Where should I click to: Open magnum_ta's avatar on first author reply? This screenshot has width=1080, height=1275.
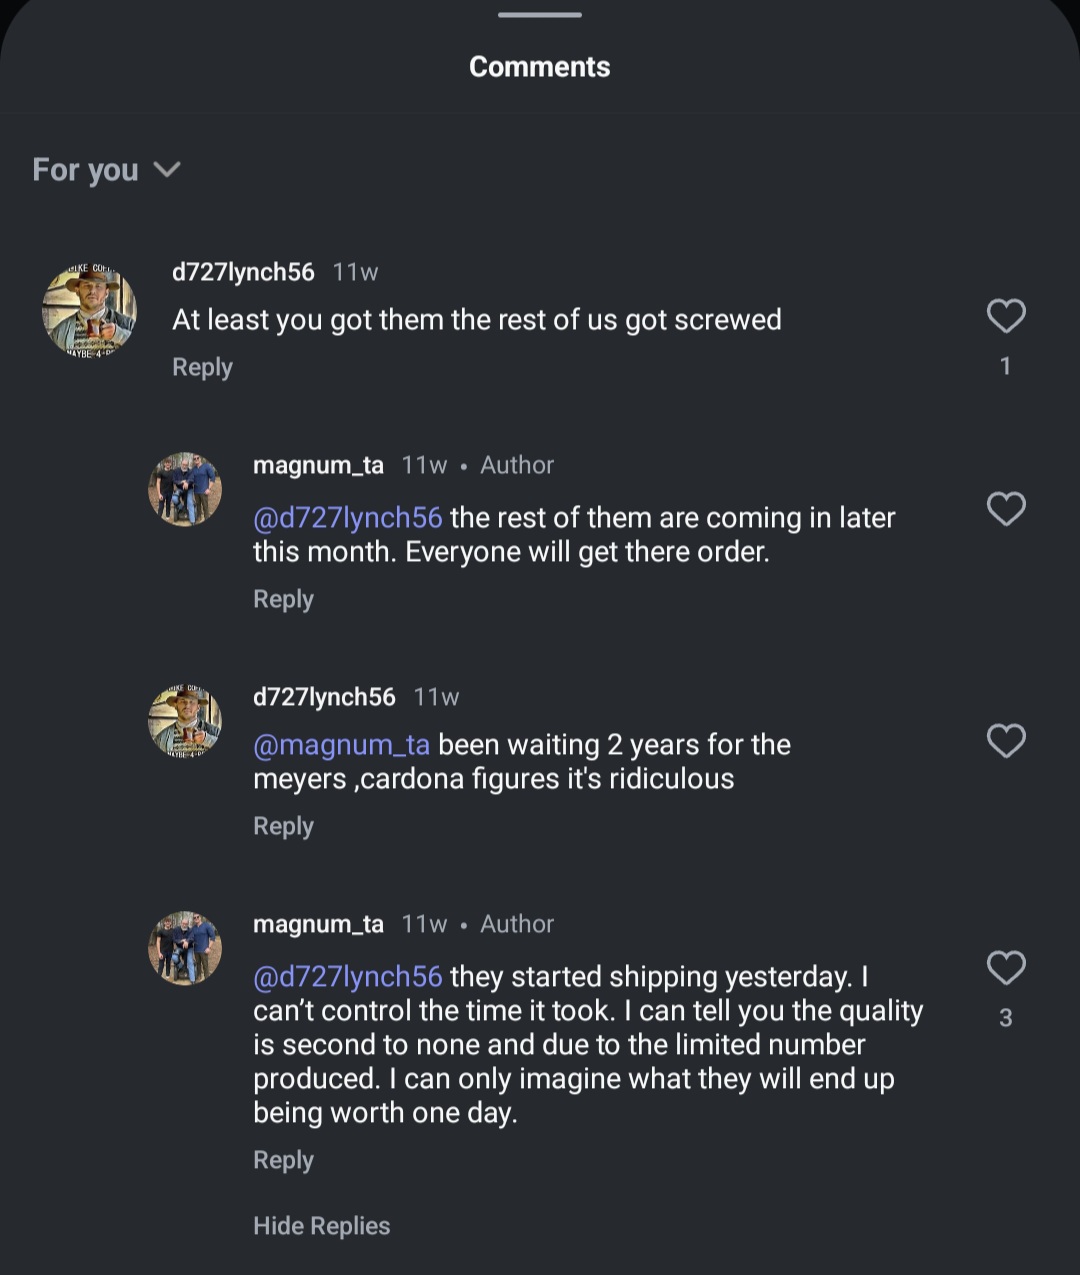[185, 489]
